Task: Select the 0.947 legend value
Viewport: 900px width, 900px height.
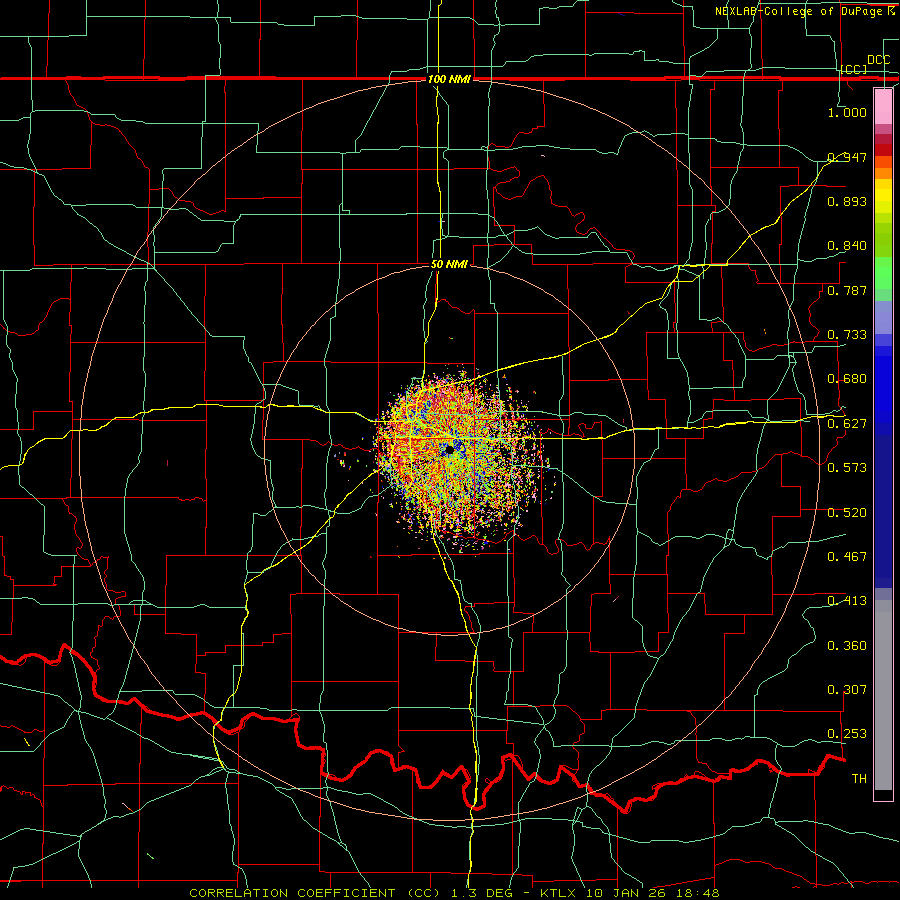Action: pos(847,157)
